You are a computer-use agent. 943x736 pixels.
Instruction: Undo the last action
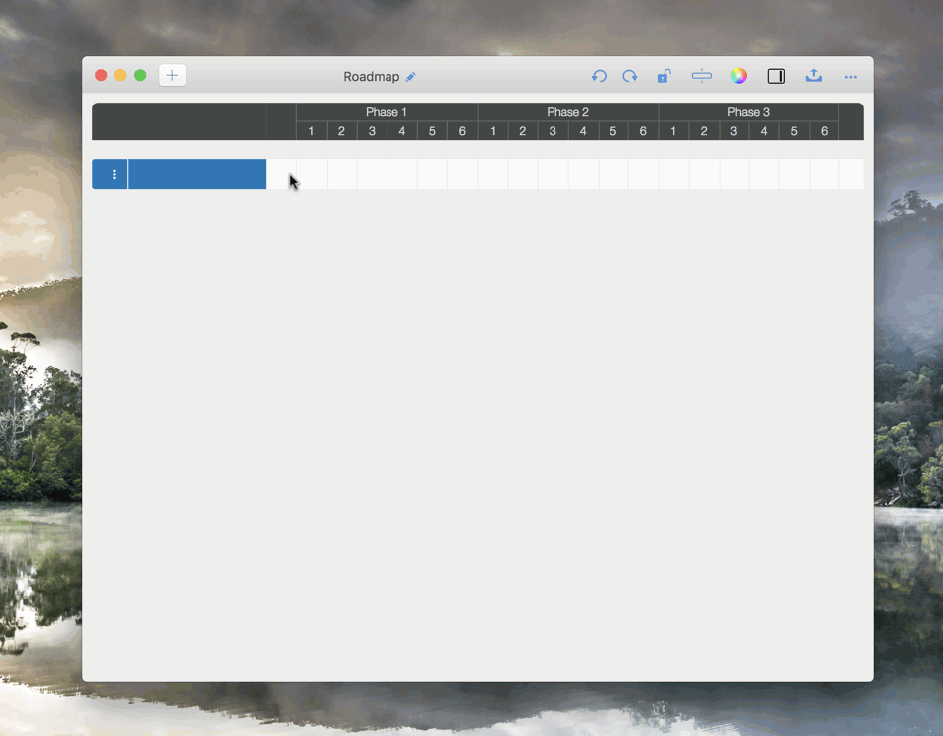tap(599, 76)
